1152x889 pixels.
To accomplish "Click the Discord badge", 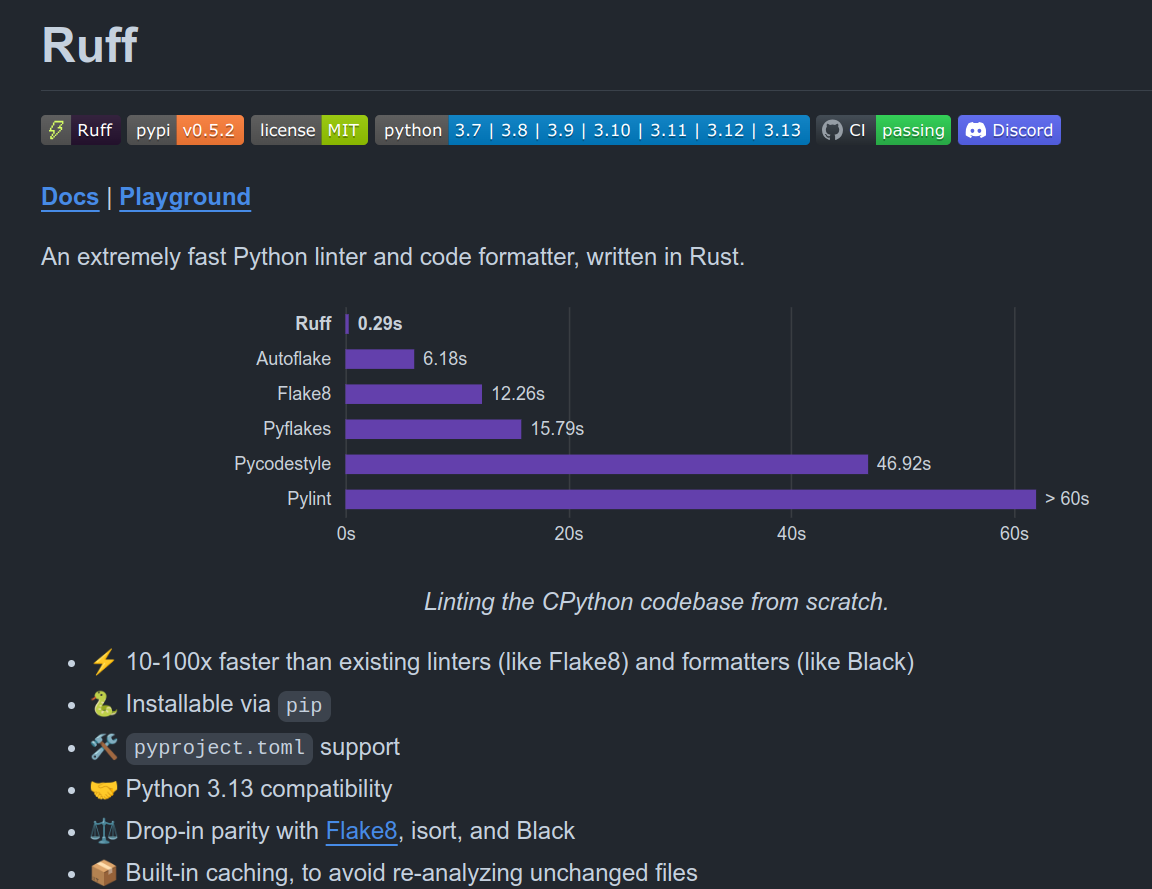I will point(1009,129).
